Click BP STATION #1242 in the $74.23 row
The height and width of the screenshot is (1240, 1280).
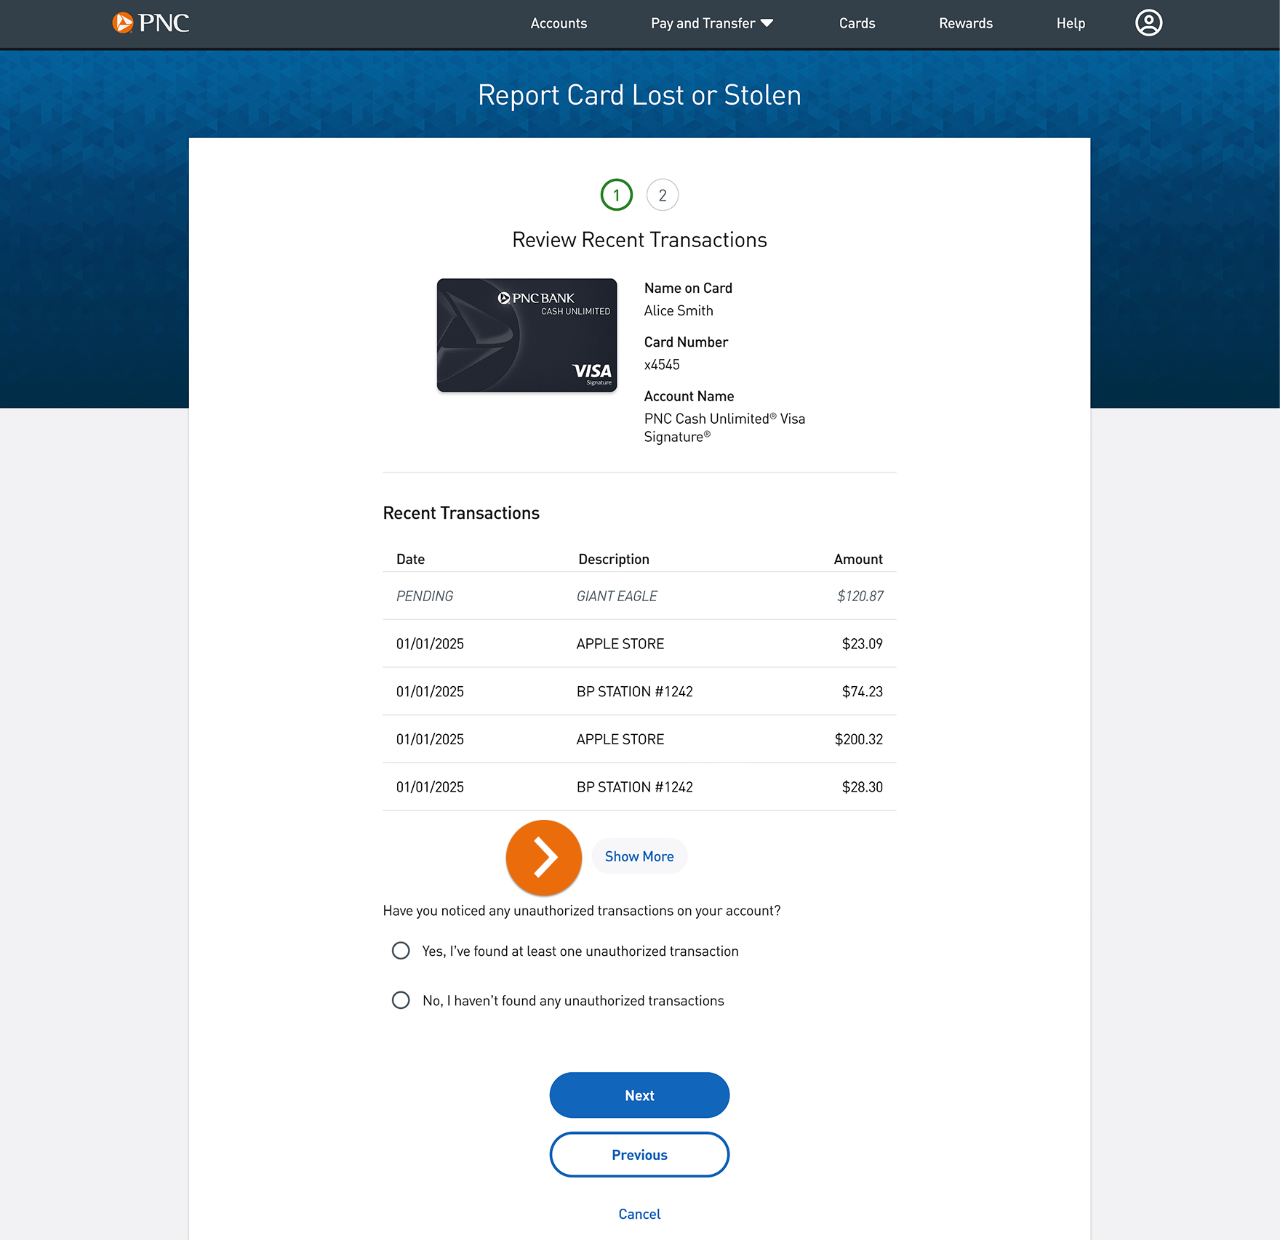click(635, 692)
